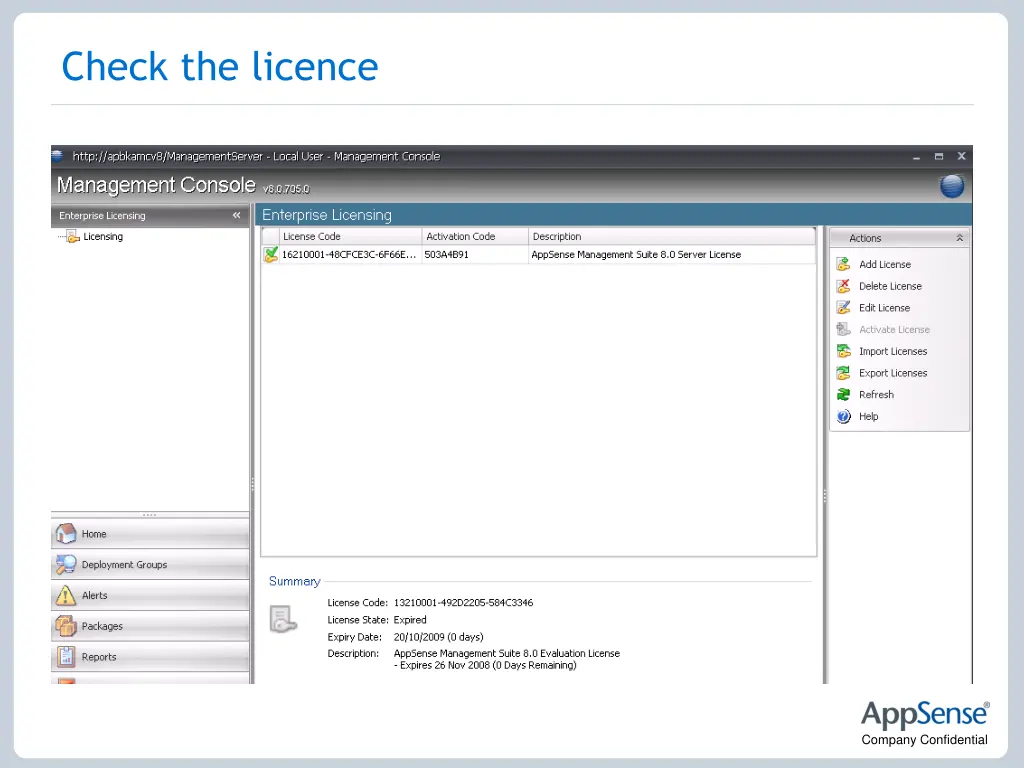Click the Packages boxes icon

pos(66,626)
